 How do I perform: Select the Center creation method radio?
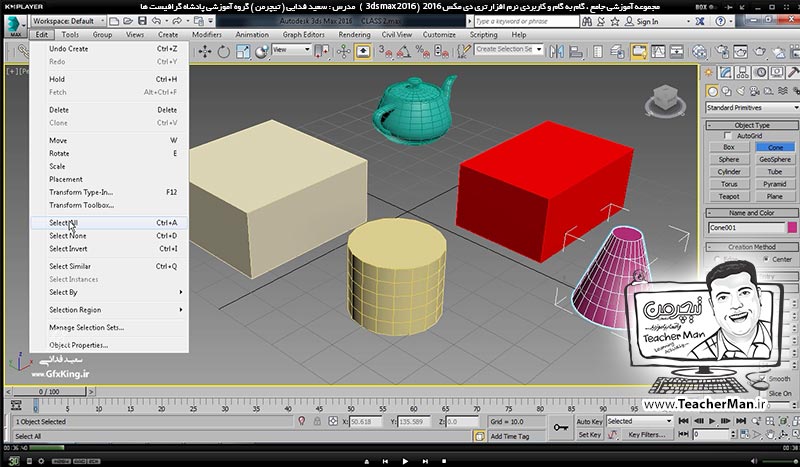pos(766,259)
